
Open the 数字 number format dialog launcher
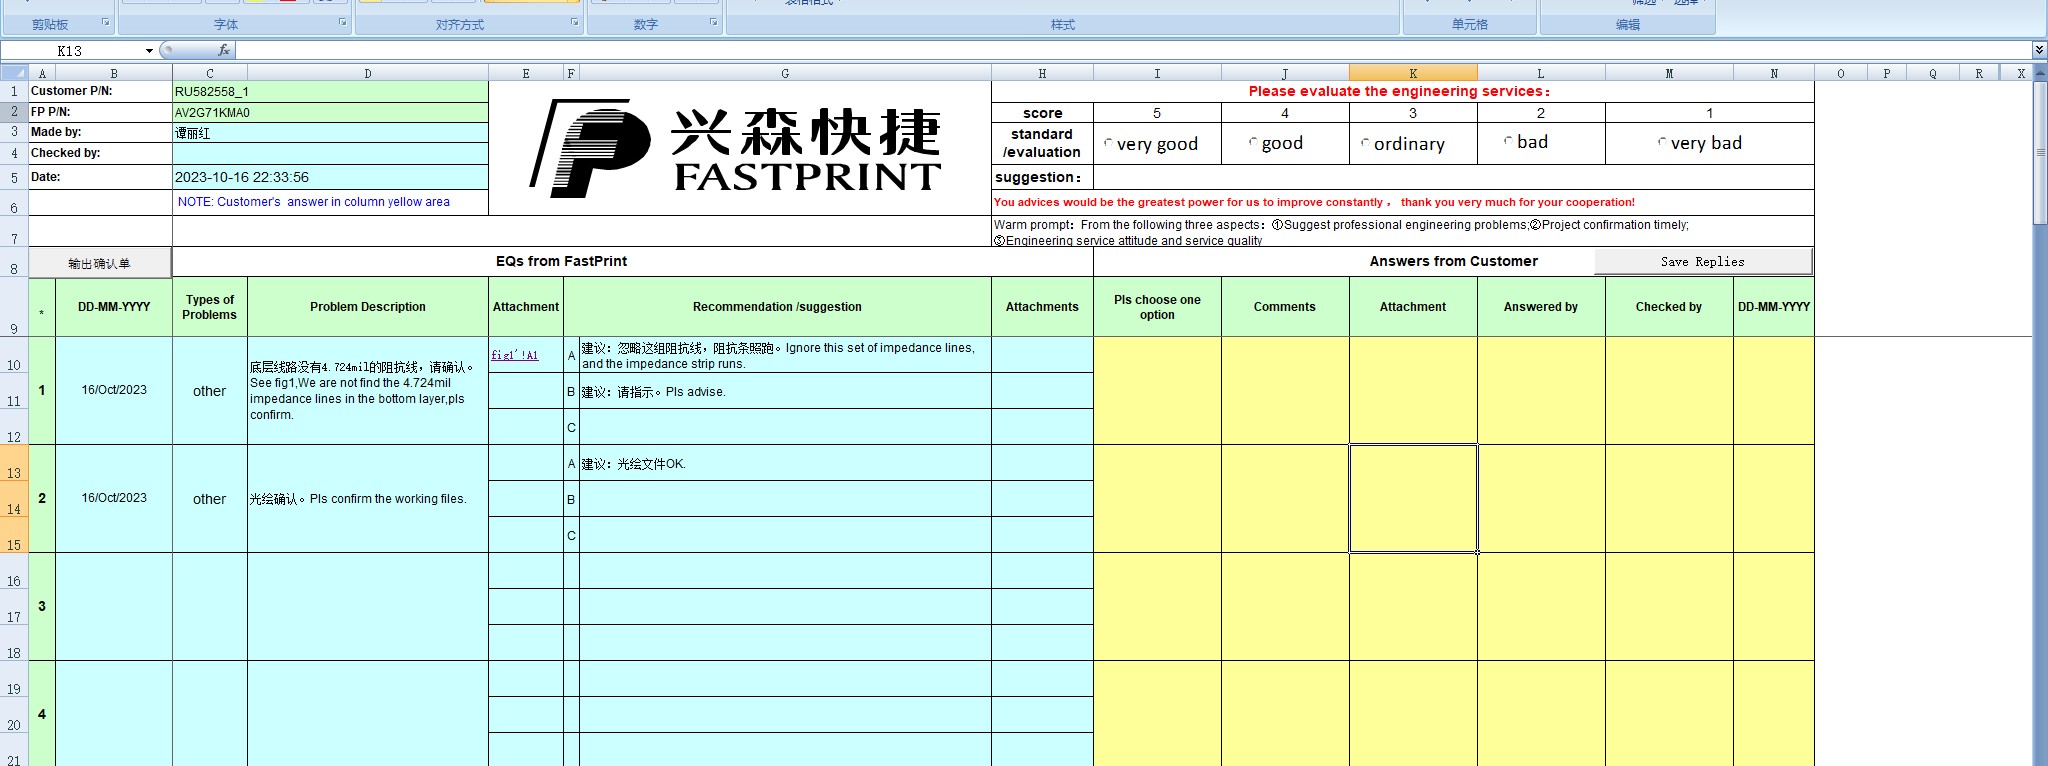pos(713,22)
